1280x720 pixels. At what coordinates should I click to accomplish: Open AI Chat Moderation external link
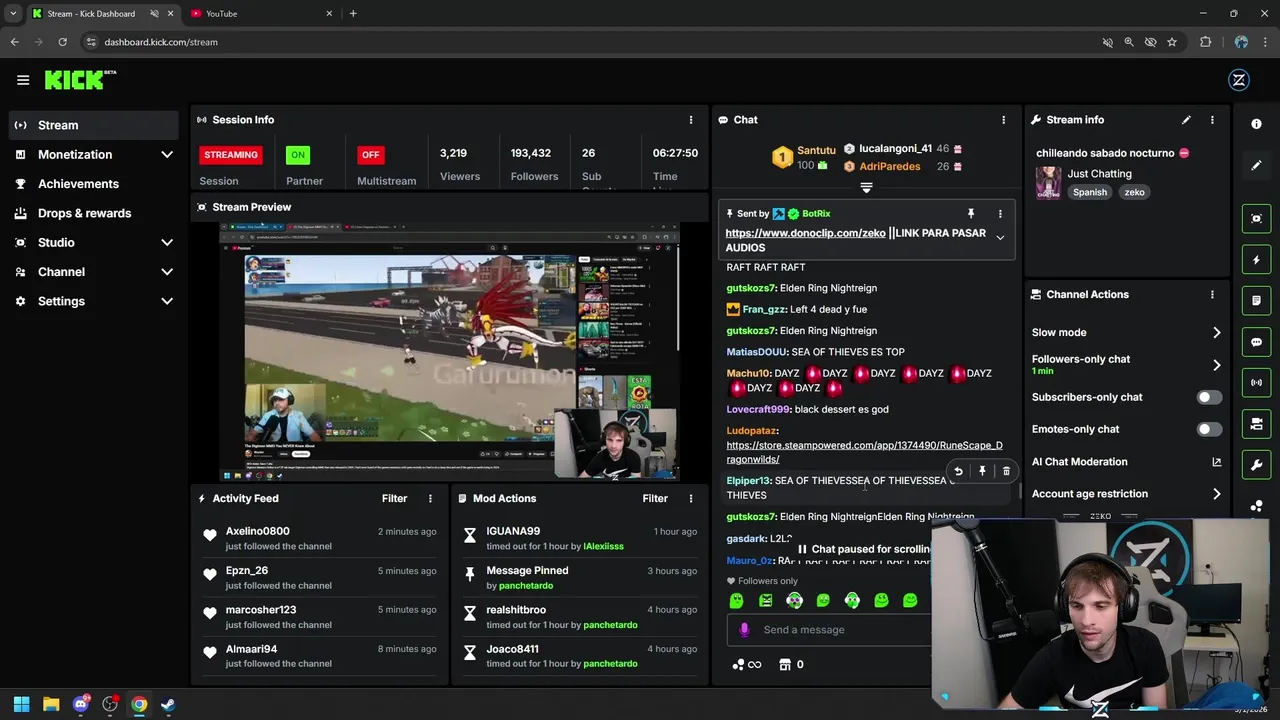(1216, 462)
